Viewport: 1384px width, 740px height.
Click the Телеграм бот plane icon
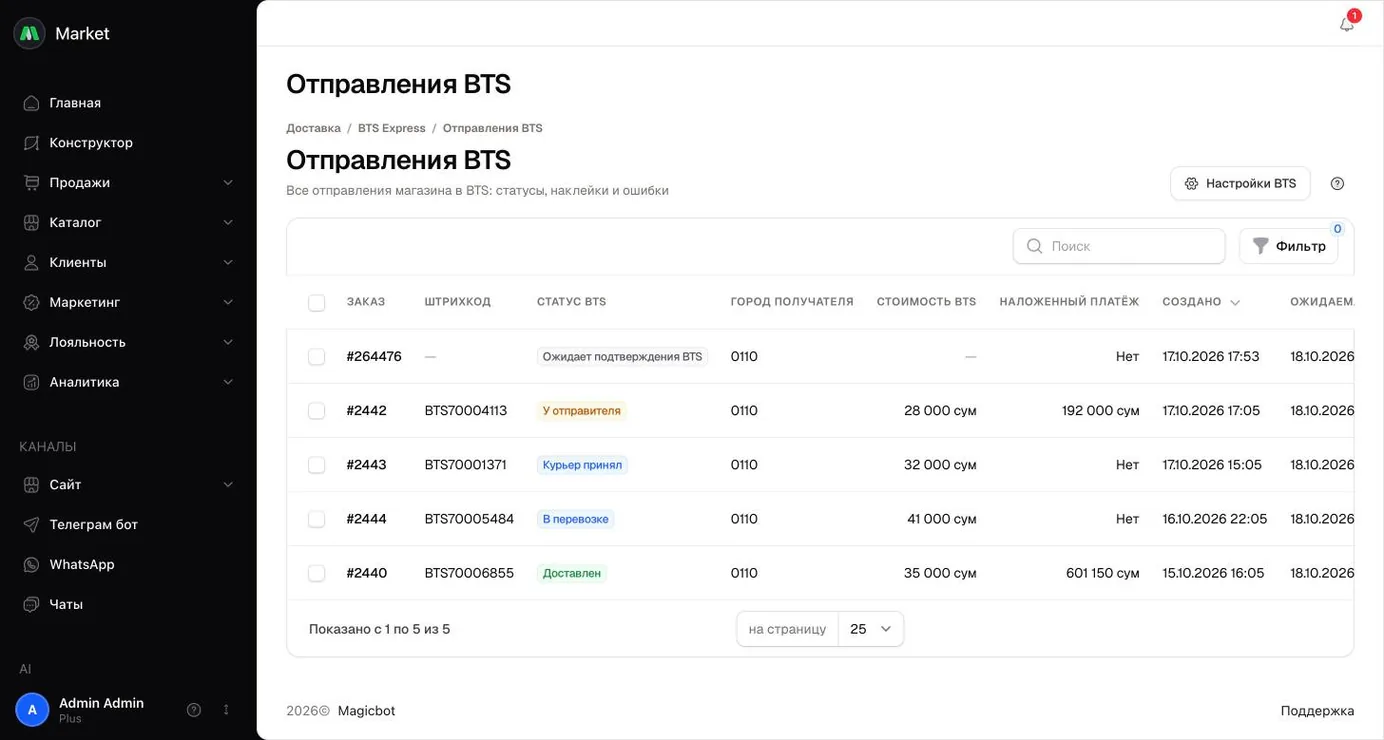(31, 525)
